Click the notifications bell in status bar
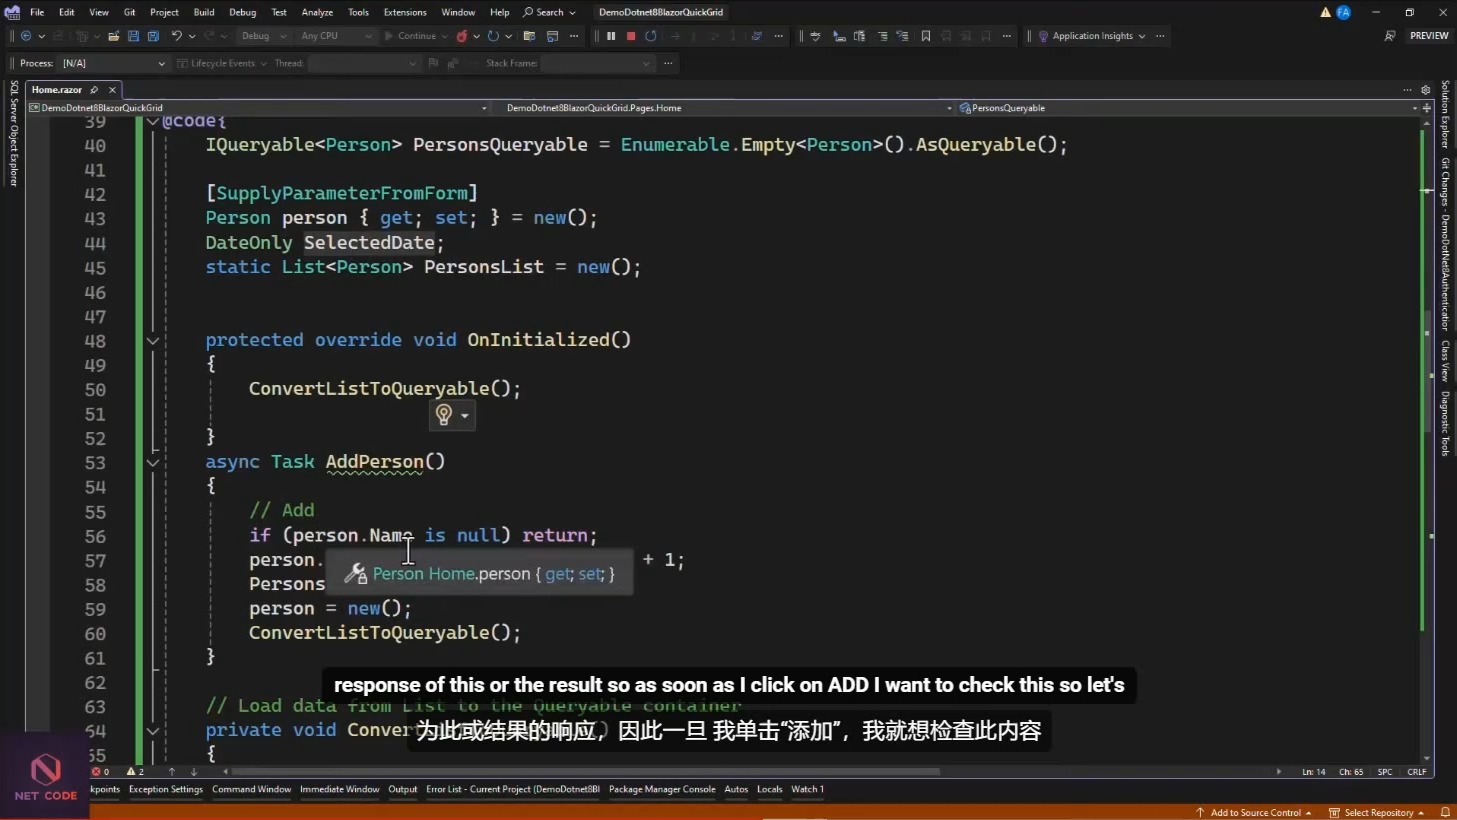The image size is (1457, 820). click(x=1444, y=812)
